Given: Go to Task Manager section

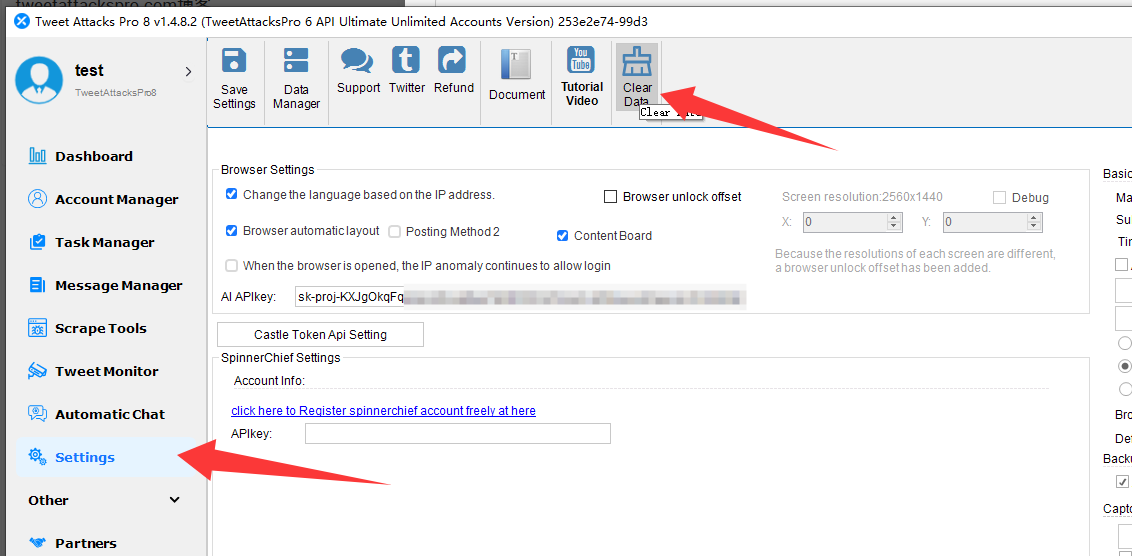Looking at the screenshot, I should [105, 243].
